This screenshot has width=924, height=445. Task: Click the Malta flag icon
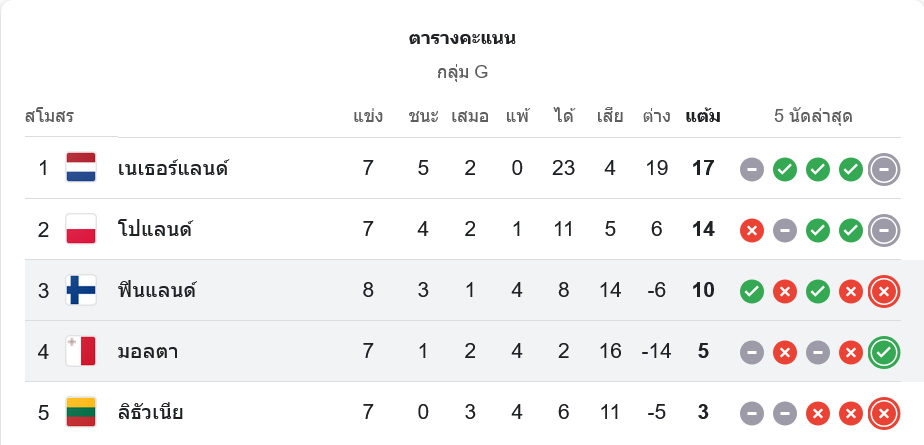click(81, 352)
